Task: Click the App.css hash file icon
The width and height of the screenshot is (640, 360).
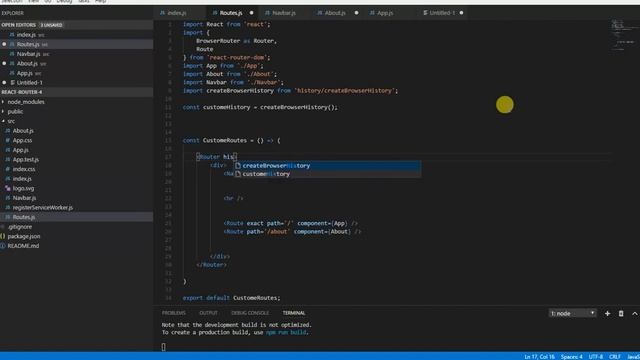Action: tap(8, 140)
